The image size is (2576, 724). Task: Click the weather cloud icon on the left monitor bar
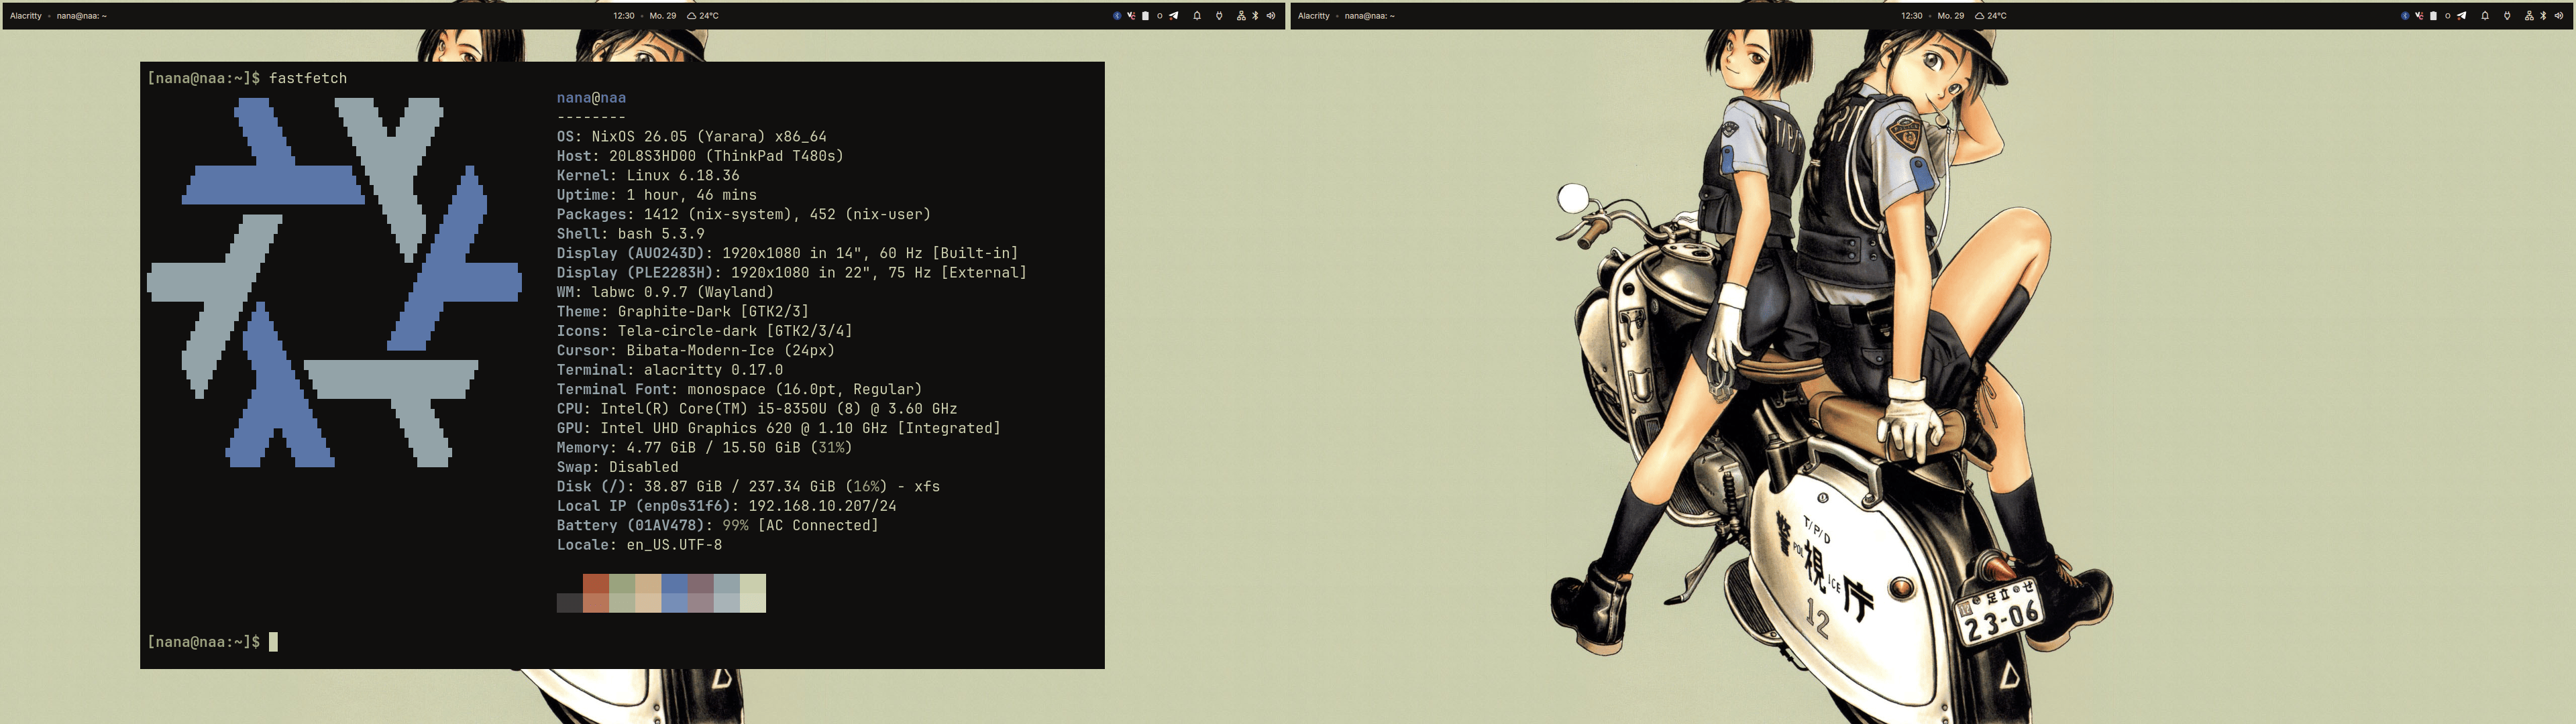pos(691,16)
